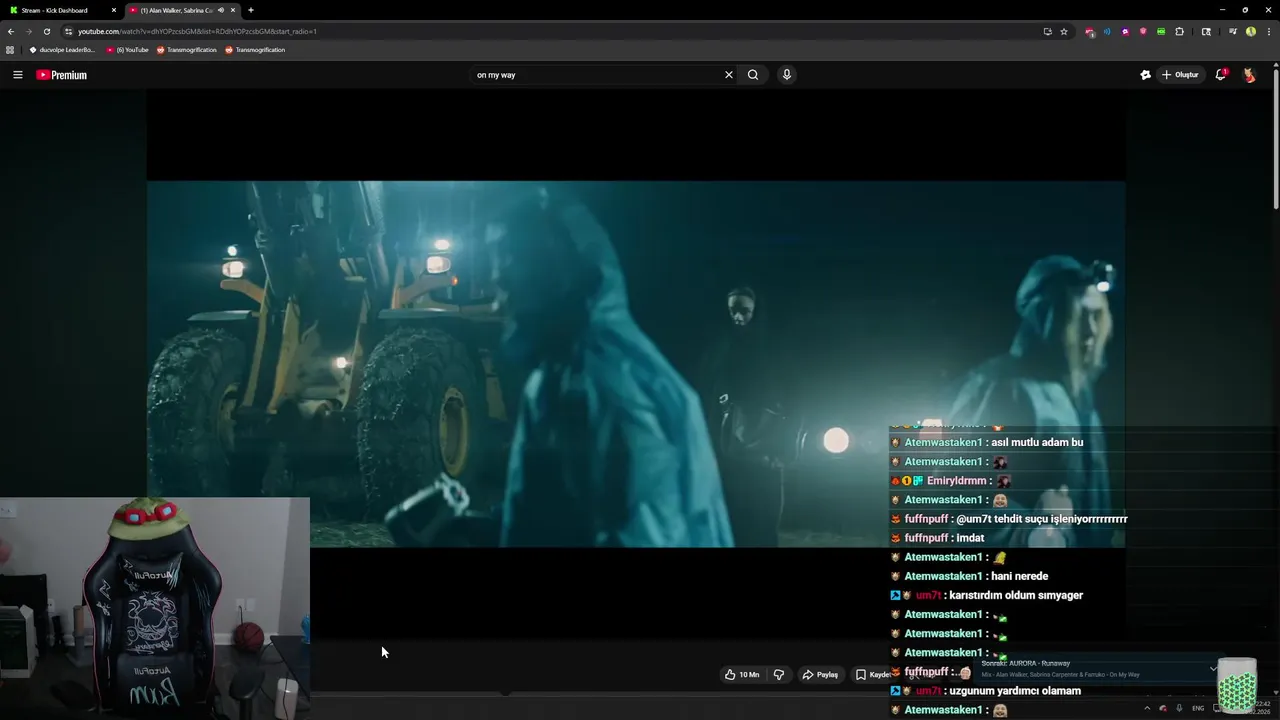Open the tab search icon in Chrome toolbar
The image size is (1280, 720).
[x=1206, y=31]
